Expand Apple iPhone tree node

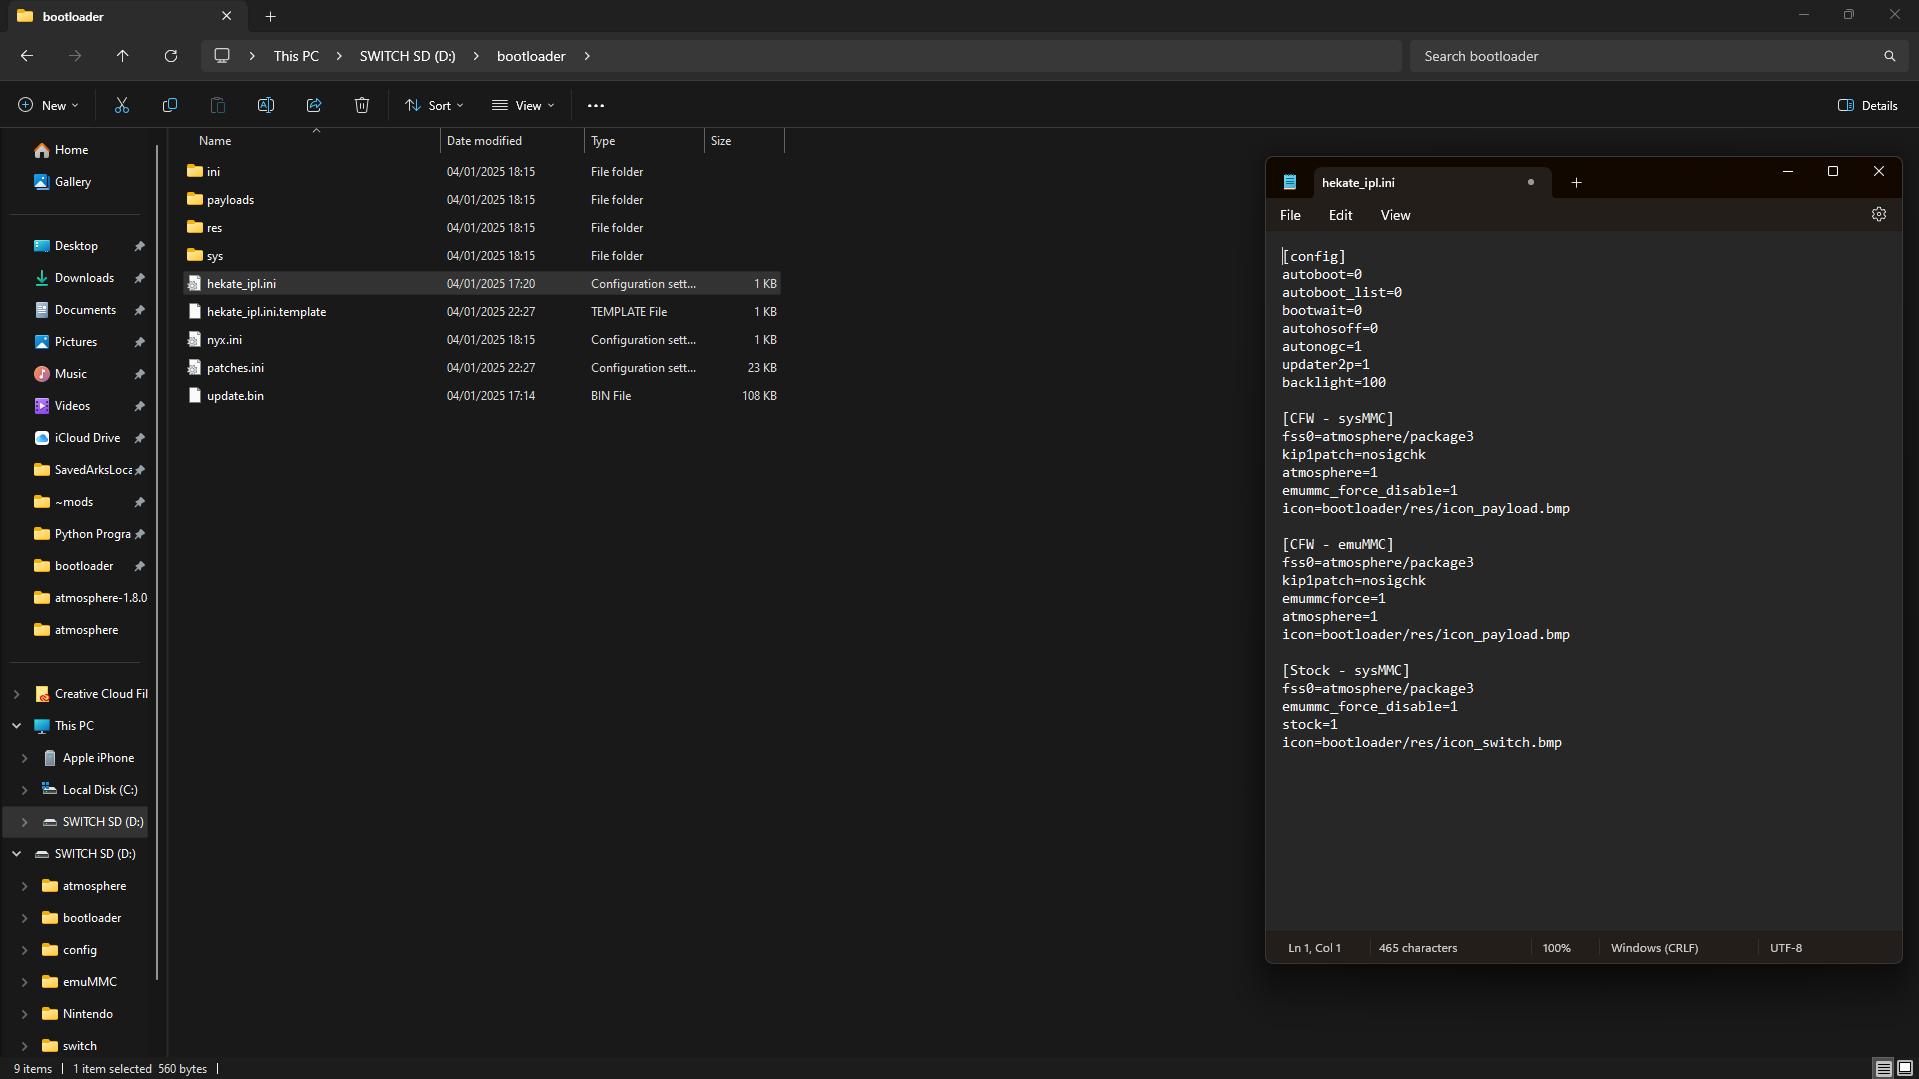pyautogui.click(x=25, y=758)
